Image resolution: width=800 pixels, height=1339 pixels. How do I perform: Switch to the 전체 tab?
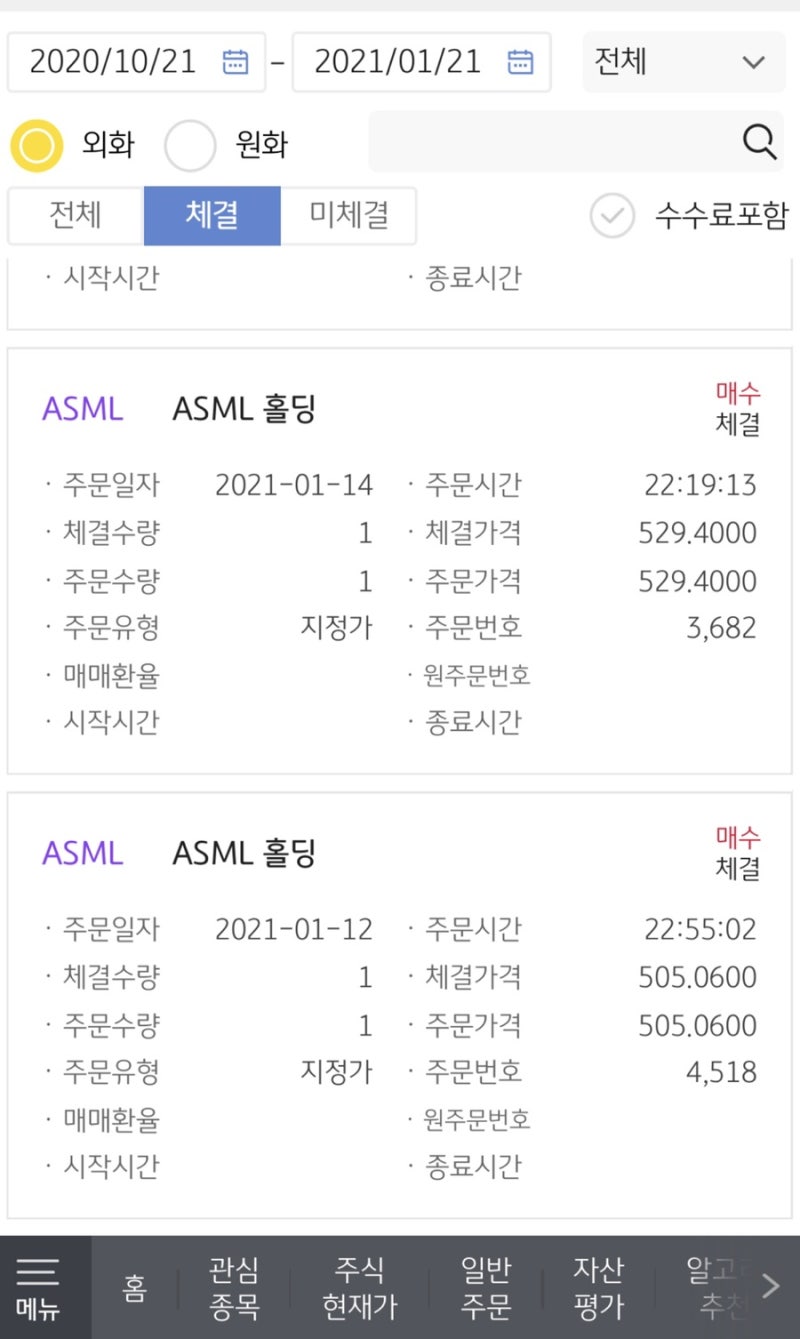(76, 215)
